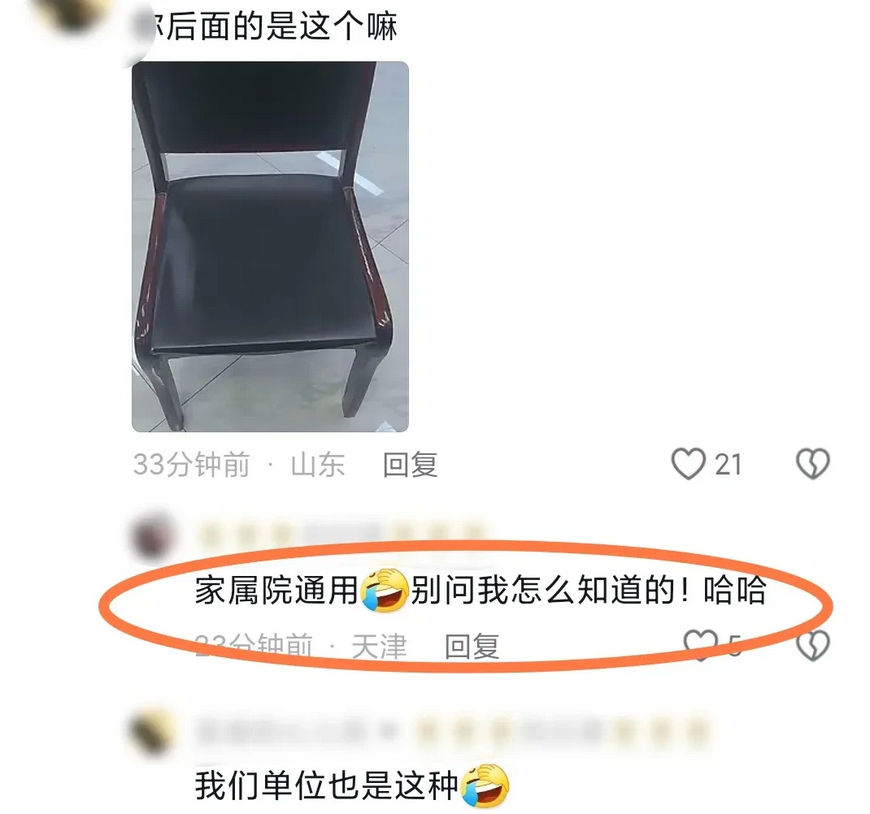The image size is (870, 814).
Task: Open avatar of the chair photo commenter
Action: coord(74,16)
